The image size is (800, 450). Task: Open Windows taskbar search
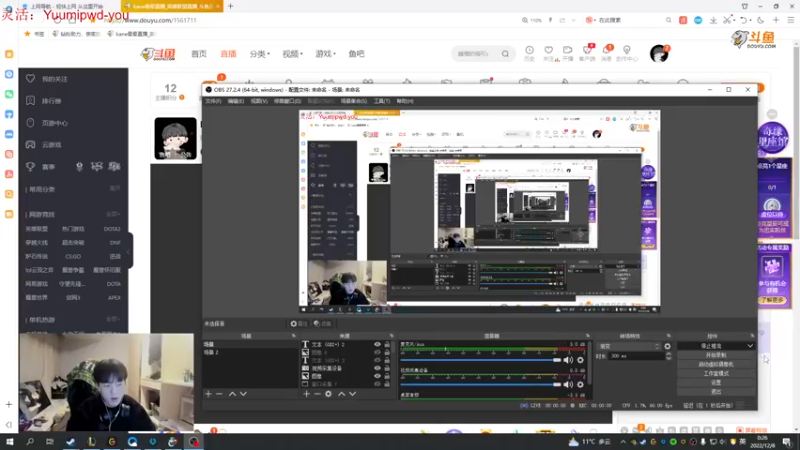click(30, 441)
